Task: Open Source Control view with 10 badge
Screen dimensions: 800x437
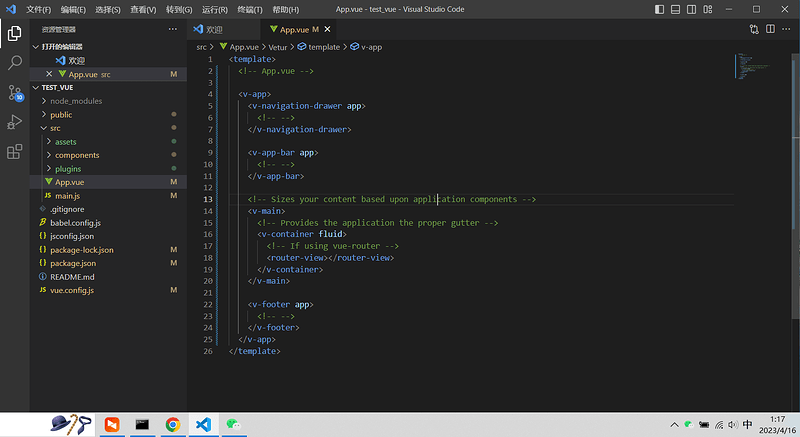Action: pyautogui.click(x=15, y=93)
